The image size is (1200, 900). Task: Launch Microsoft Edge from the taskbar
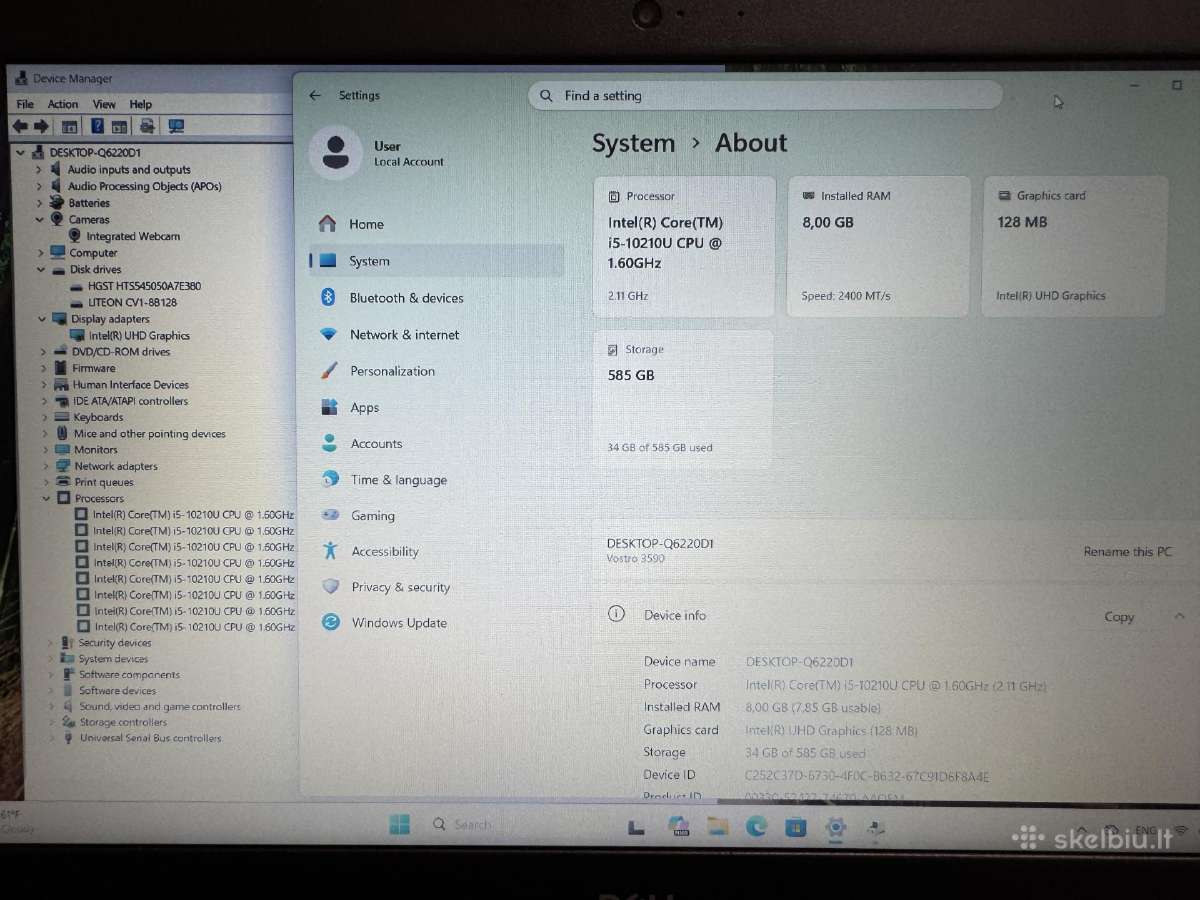click(756, 827)
